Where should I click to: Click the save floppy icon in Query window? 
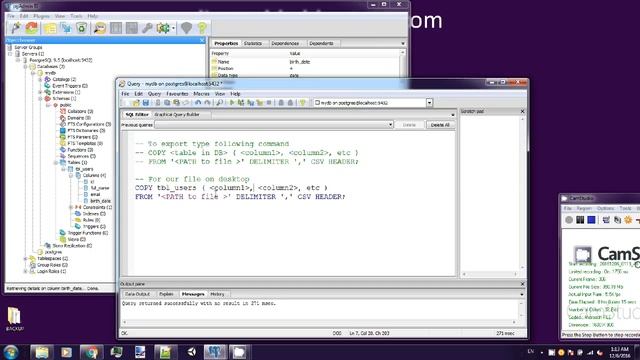[146, 103]
